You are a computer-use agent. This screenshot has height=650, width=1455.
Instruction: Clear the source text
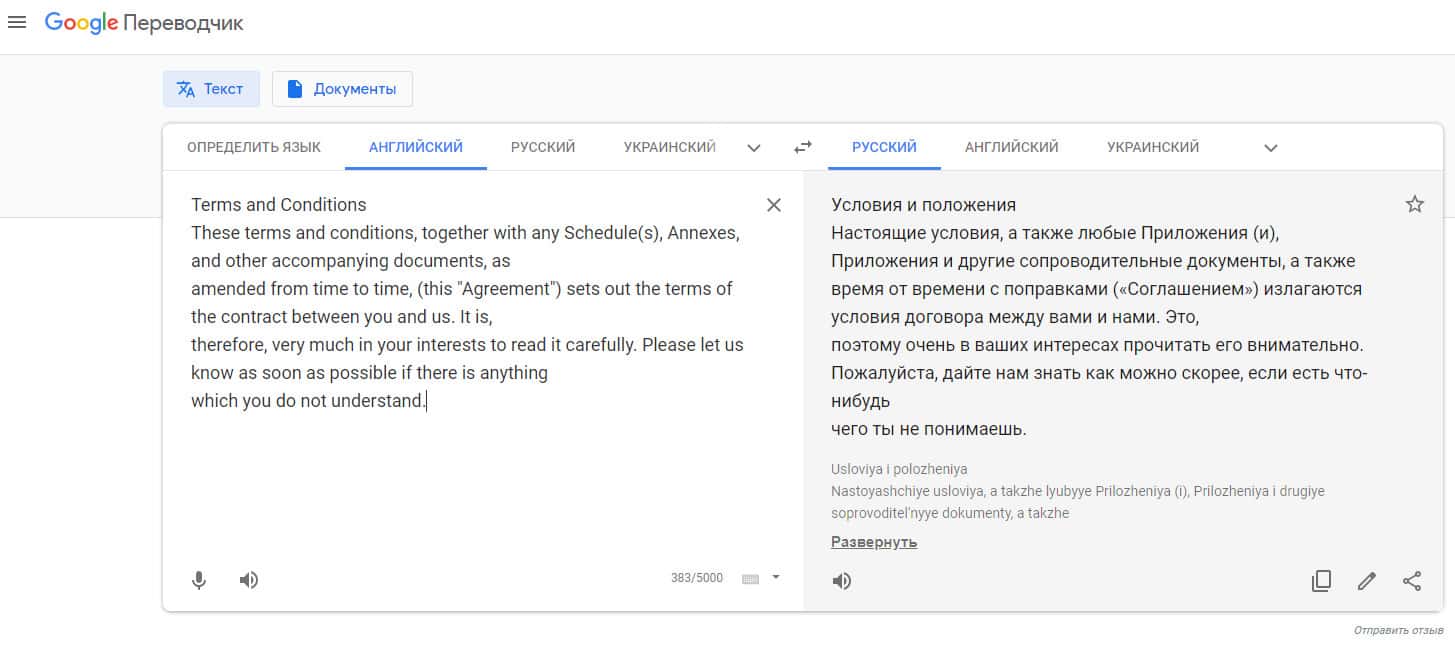click(773, 205)
